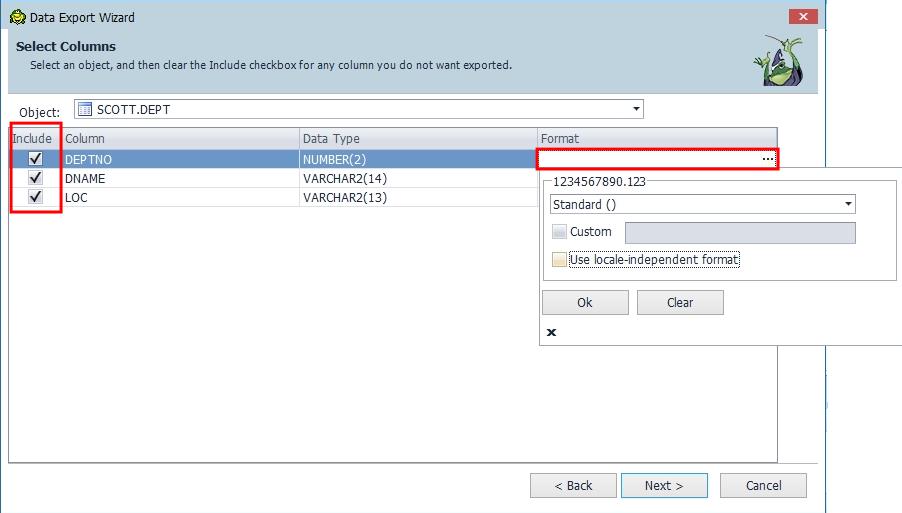Click the Include column header
902x513 pixels.
coord(33,139)
